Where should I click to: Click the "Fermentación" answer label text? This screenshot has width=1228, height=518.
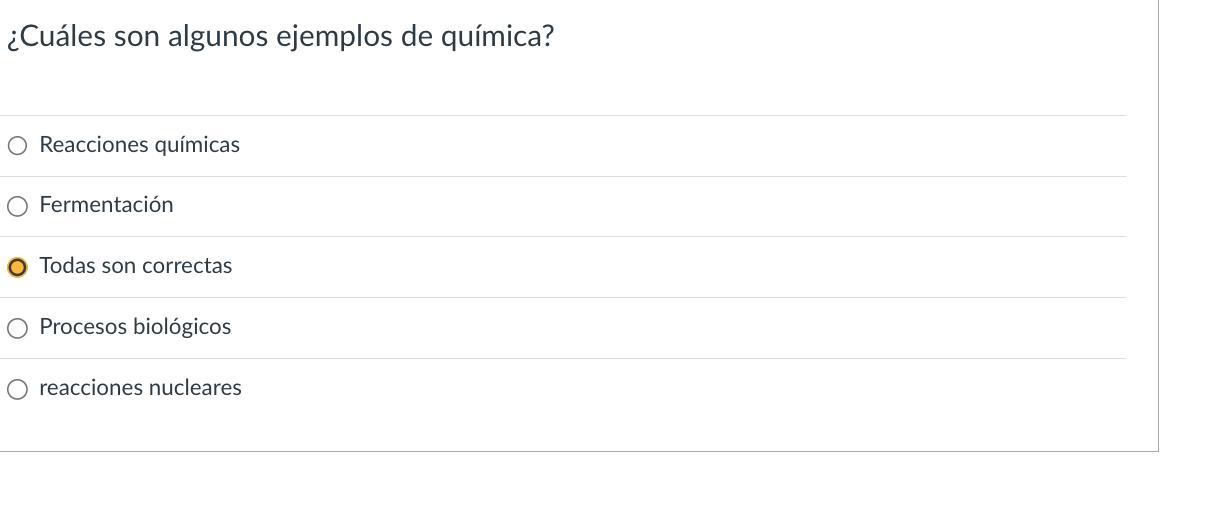(x=106, y=205)
